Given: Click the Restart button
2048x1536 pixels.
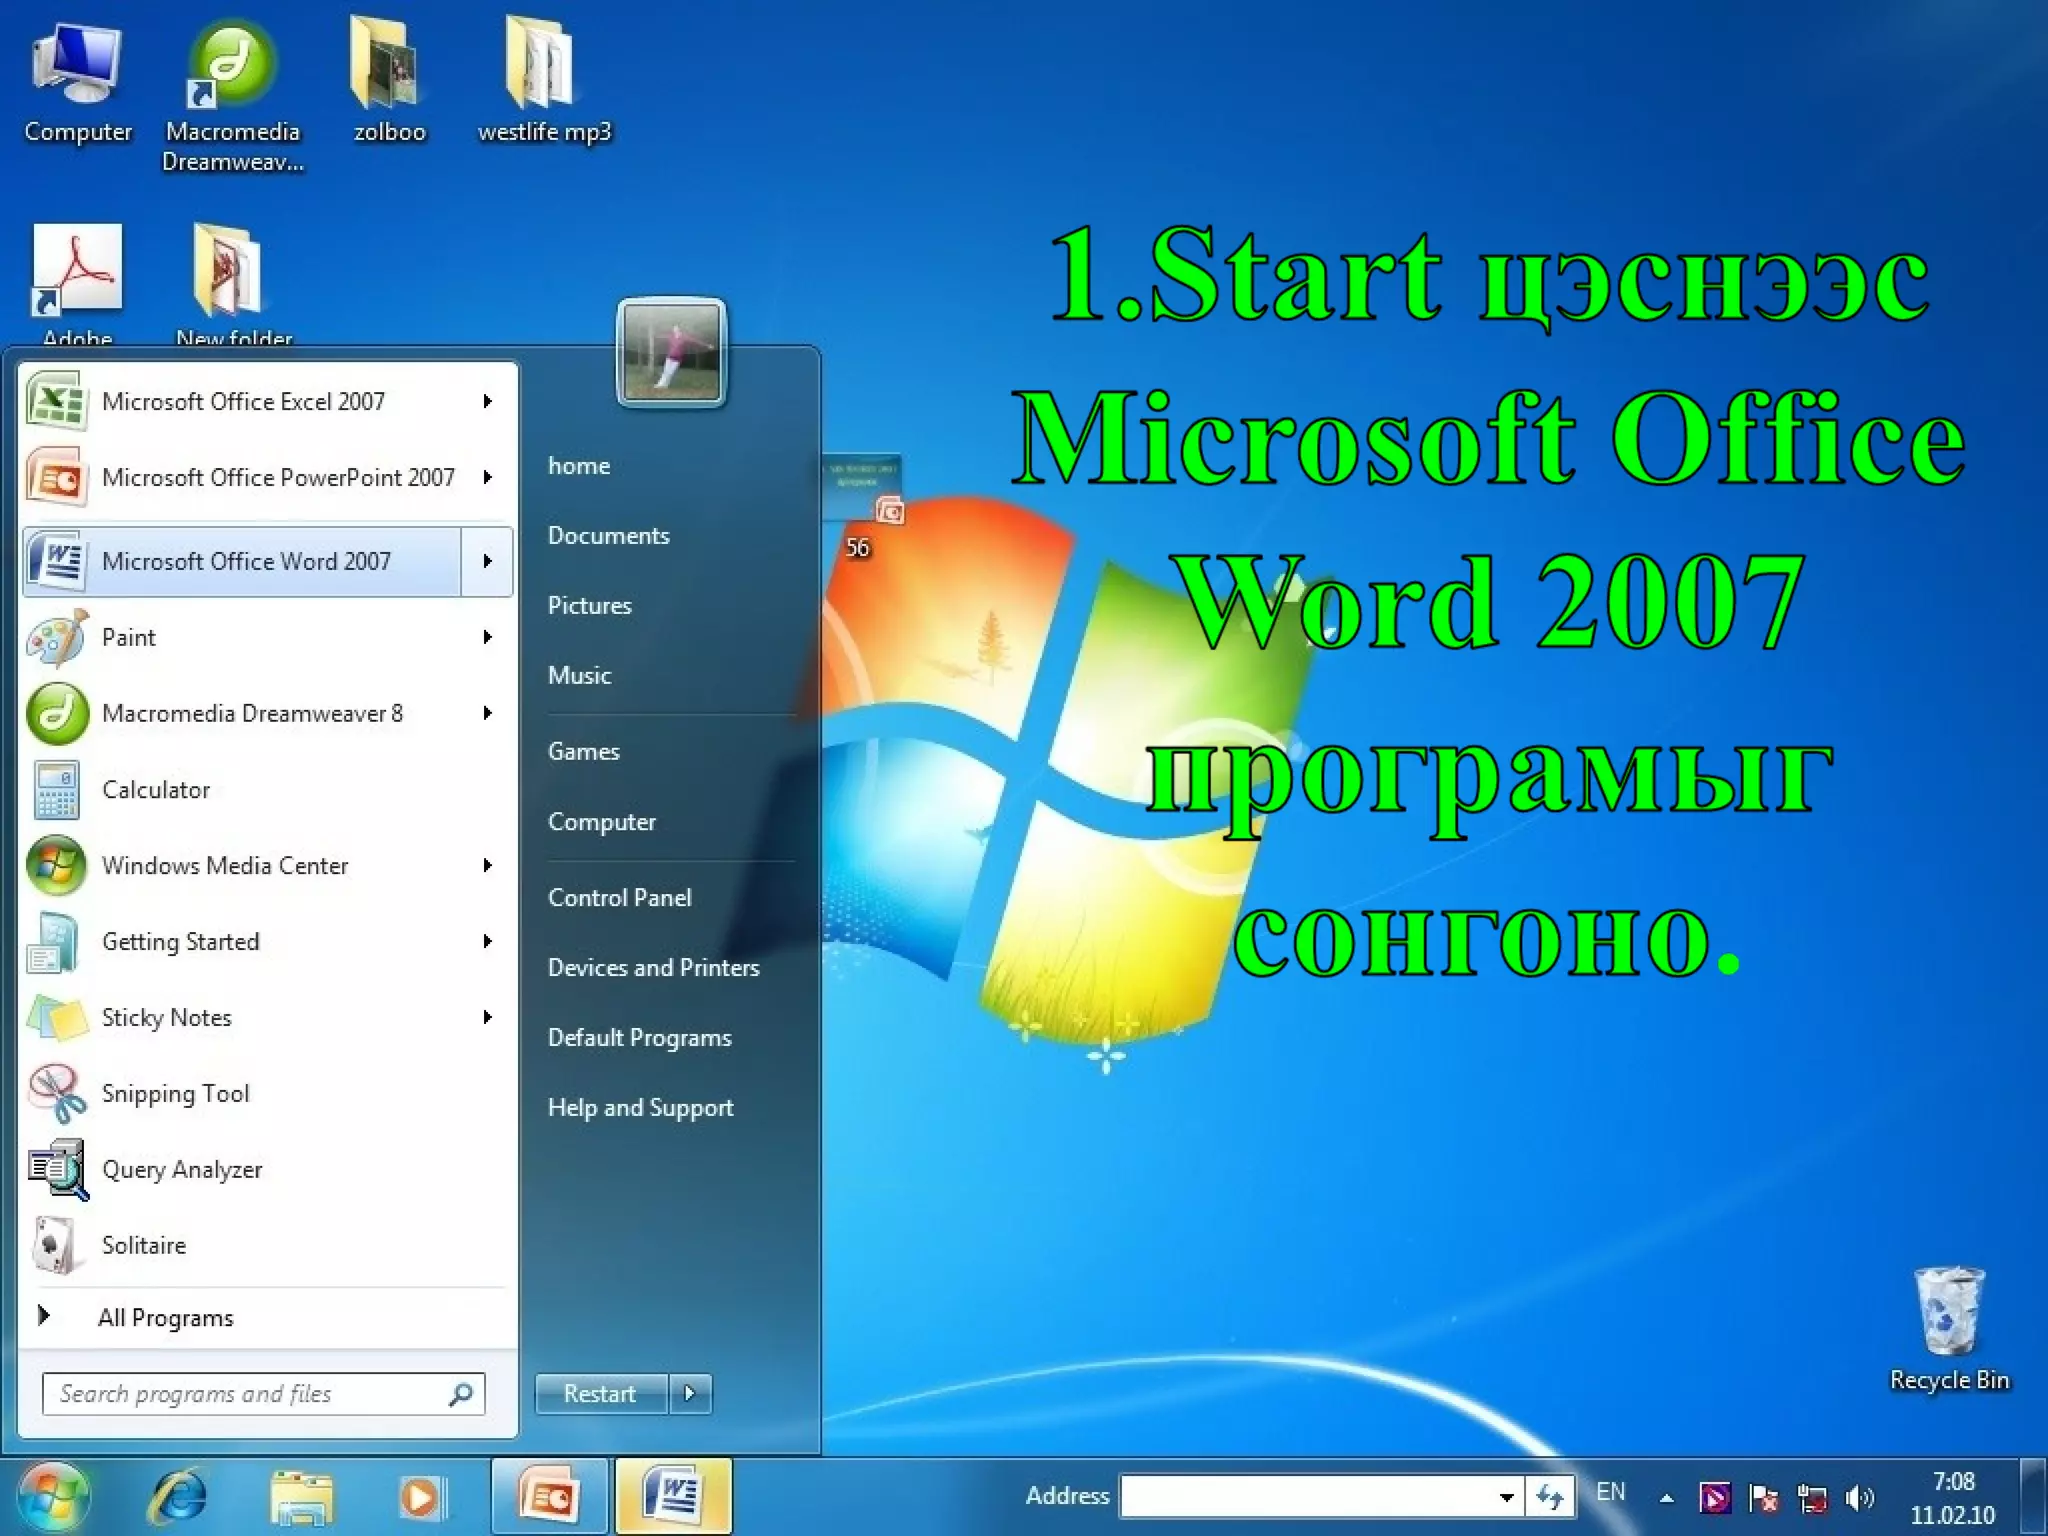Looking at the screenshot, I should (x=599, y=1393).
